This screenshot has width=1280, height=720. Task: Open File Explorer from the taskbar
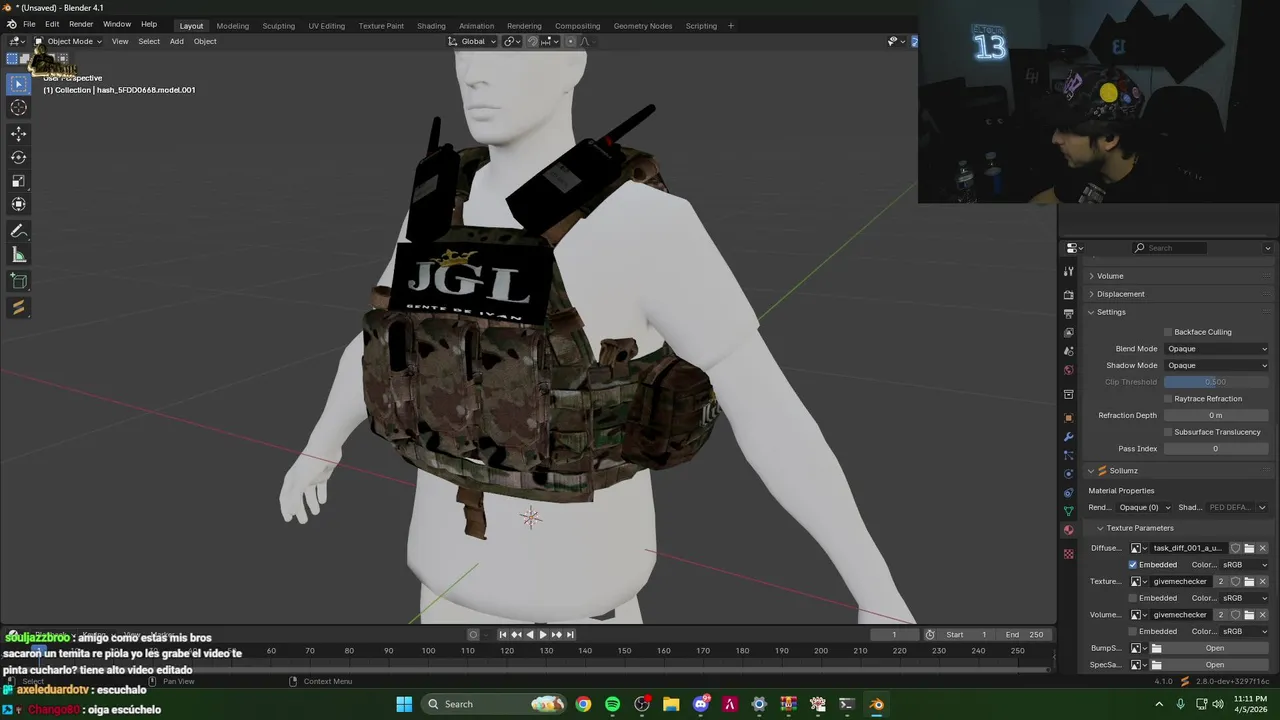(671, 704)
